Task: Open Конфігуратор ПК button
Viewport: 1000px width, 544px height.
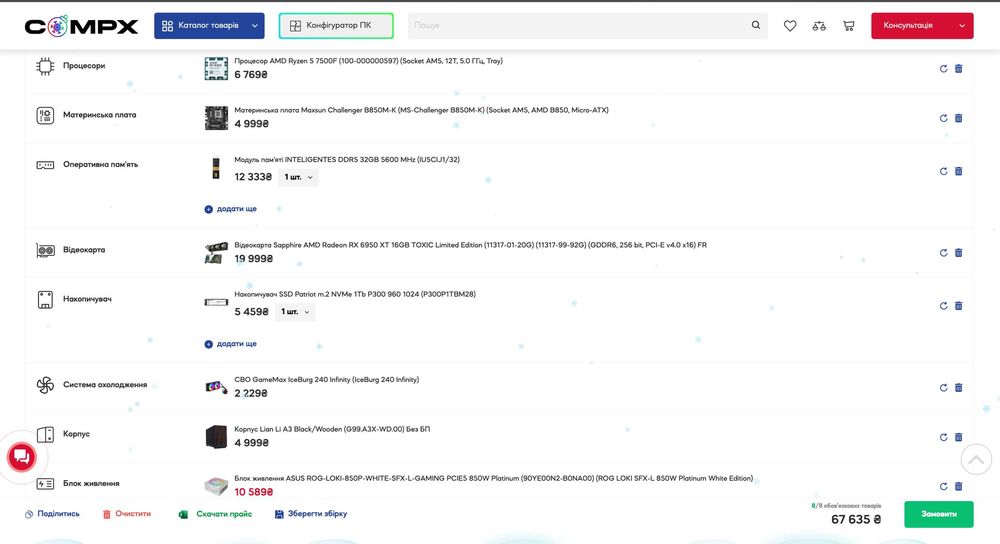Action: (x=336, y=26)
